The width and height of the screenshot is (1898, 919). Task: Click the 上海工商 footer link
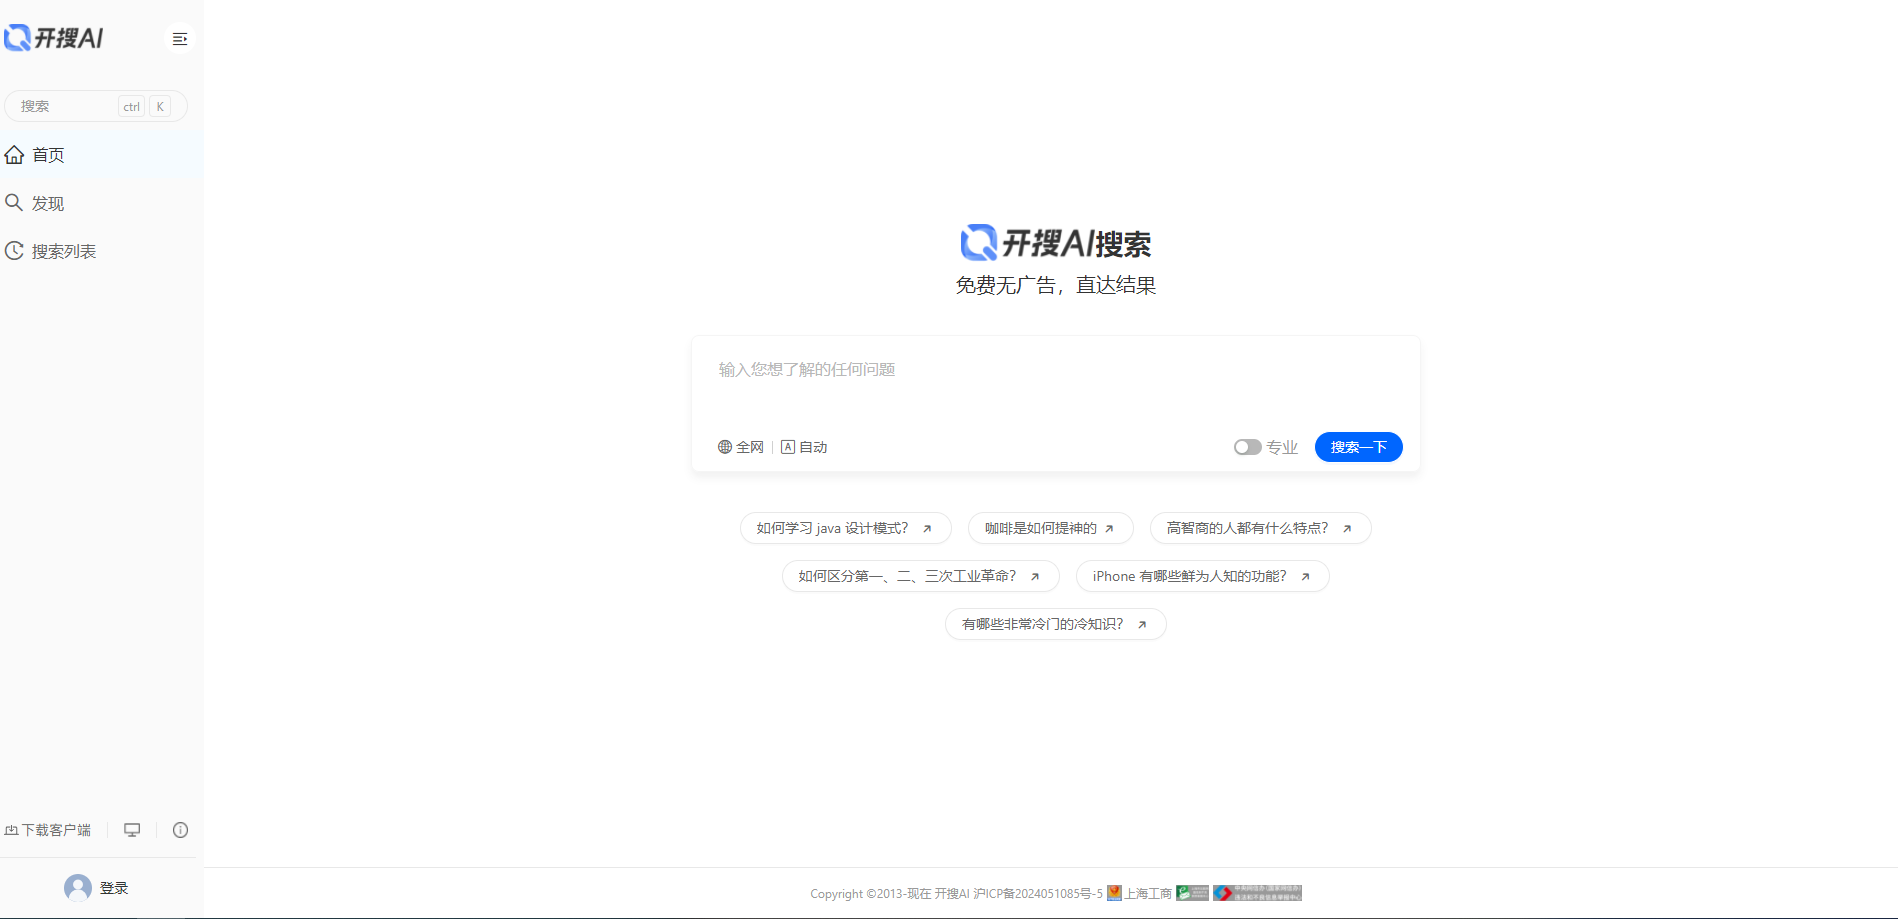1148,893
